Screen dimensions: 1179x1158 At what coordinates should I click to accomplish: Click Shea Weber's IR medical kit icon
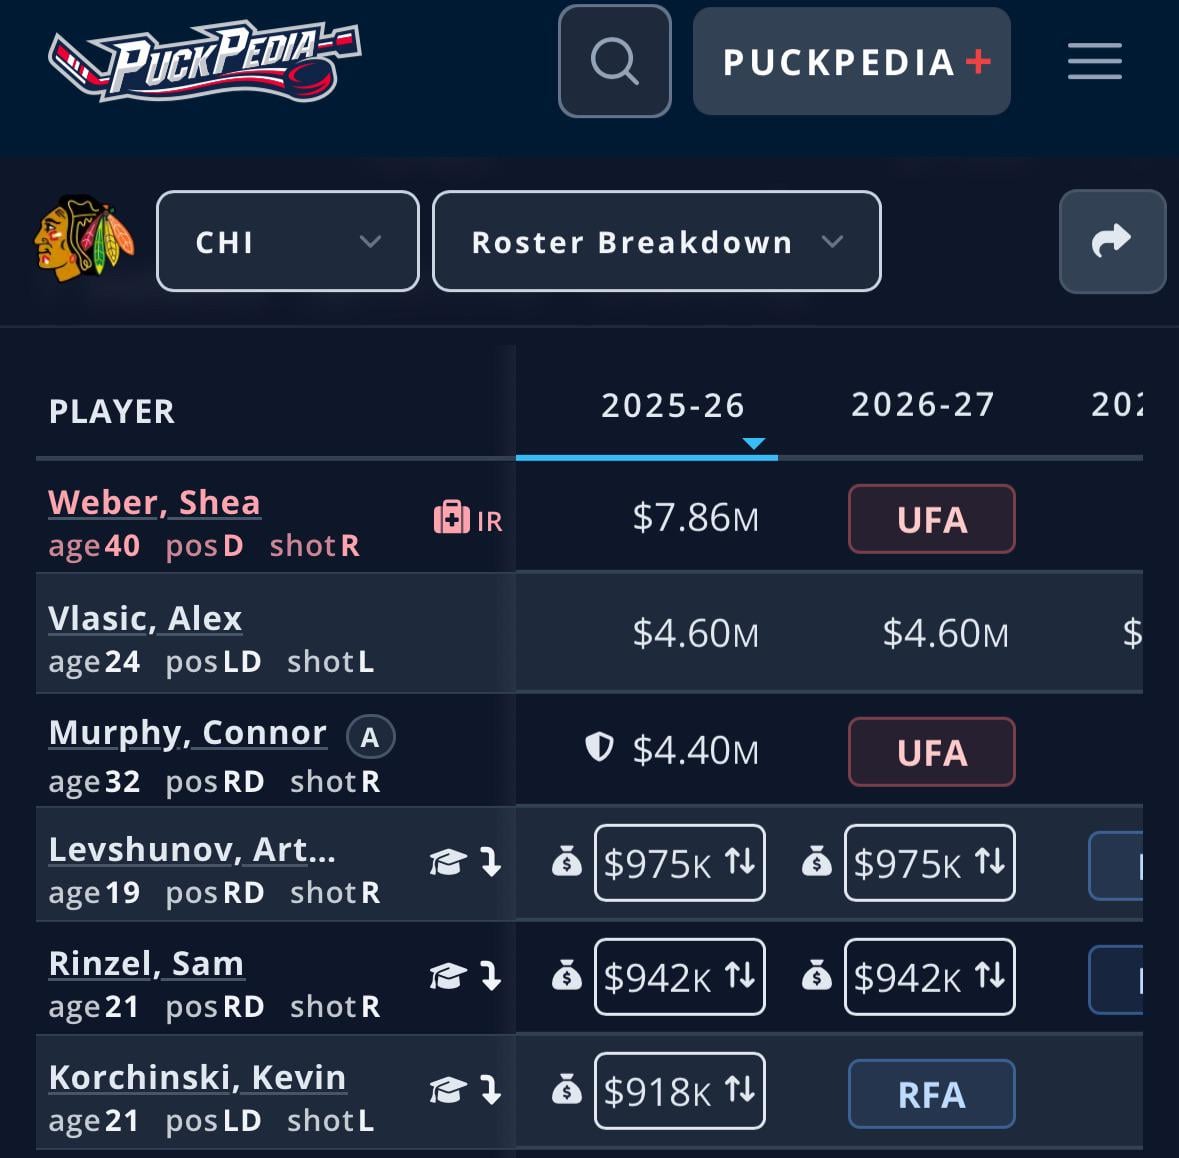451,518
